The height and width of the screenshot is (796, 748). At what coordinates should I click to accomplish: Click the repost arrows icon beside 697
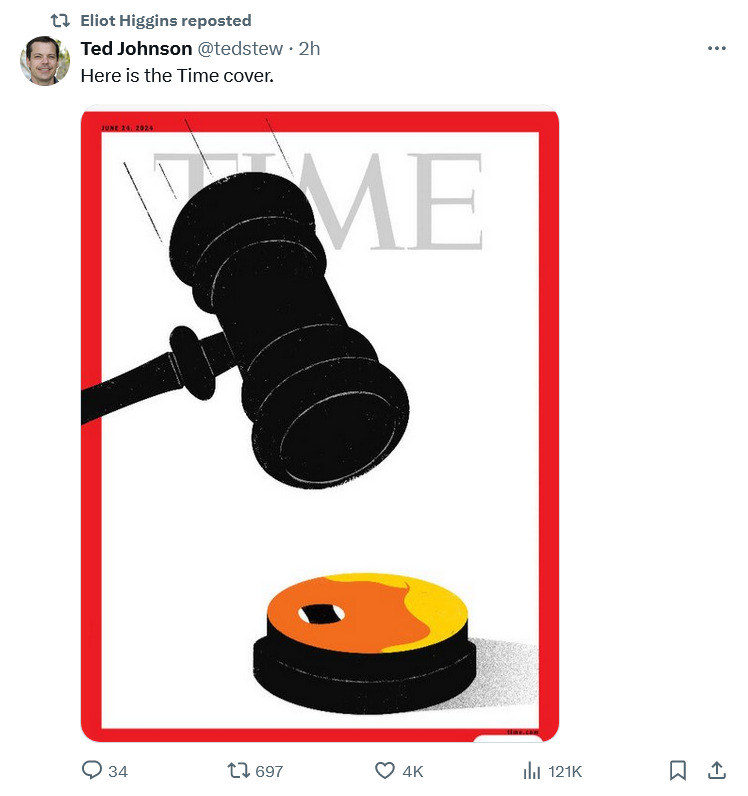[x=238, y=771]
